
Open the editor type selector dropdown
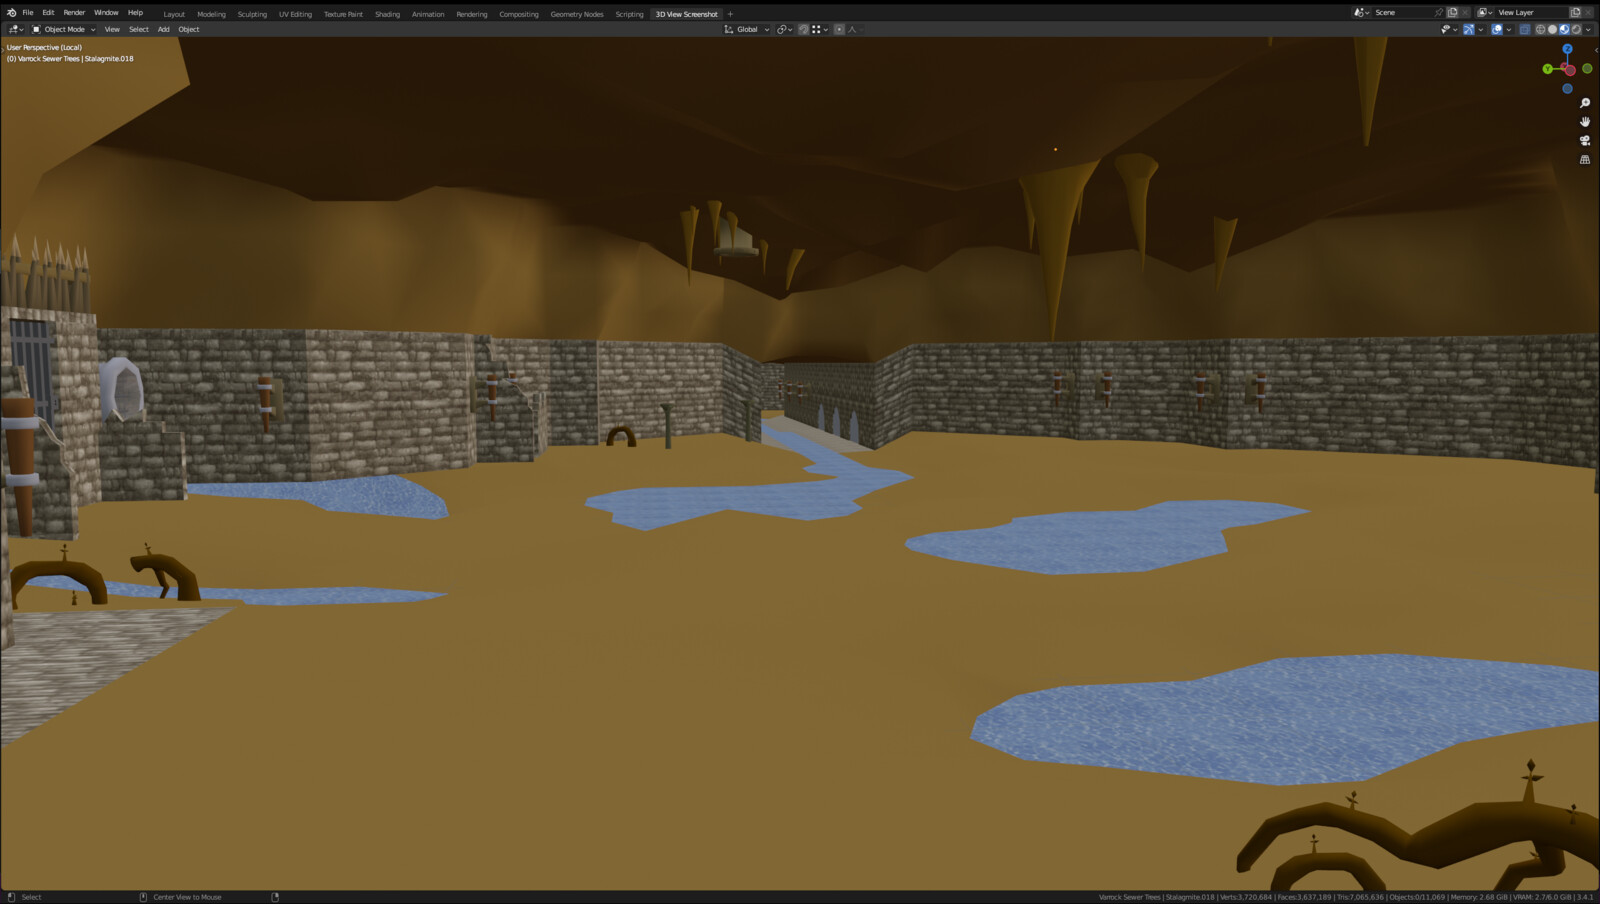pyautogui.click(x=15, y=29)
